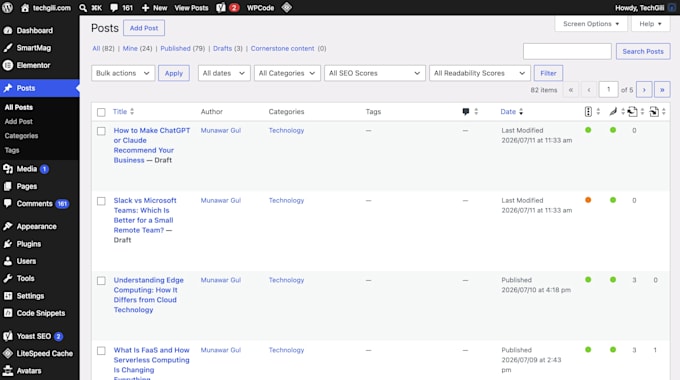Click the Add Post button

pyautogui.click(x=144, y=28)
